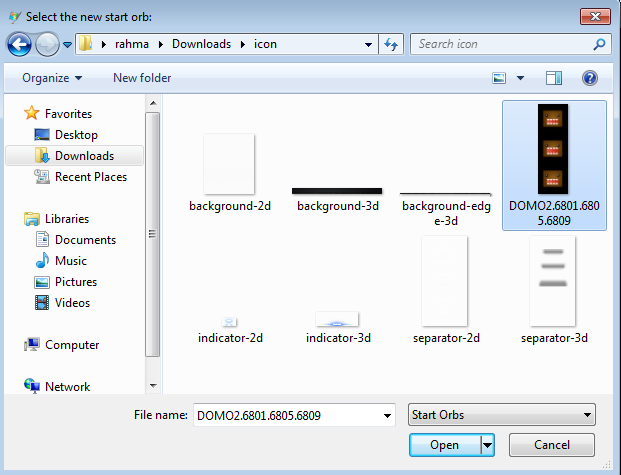This screenshot has width=621, height=475.
Task: Click the Pictures landscape icon
Action: 42,282
